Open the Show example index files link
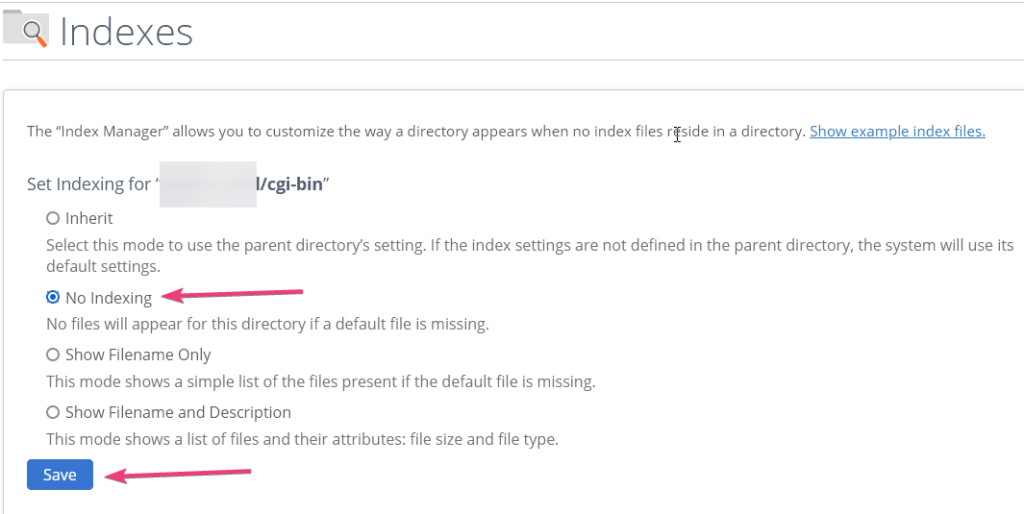 click(897, 131)
